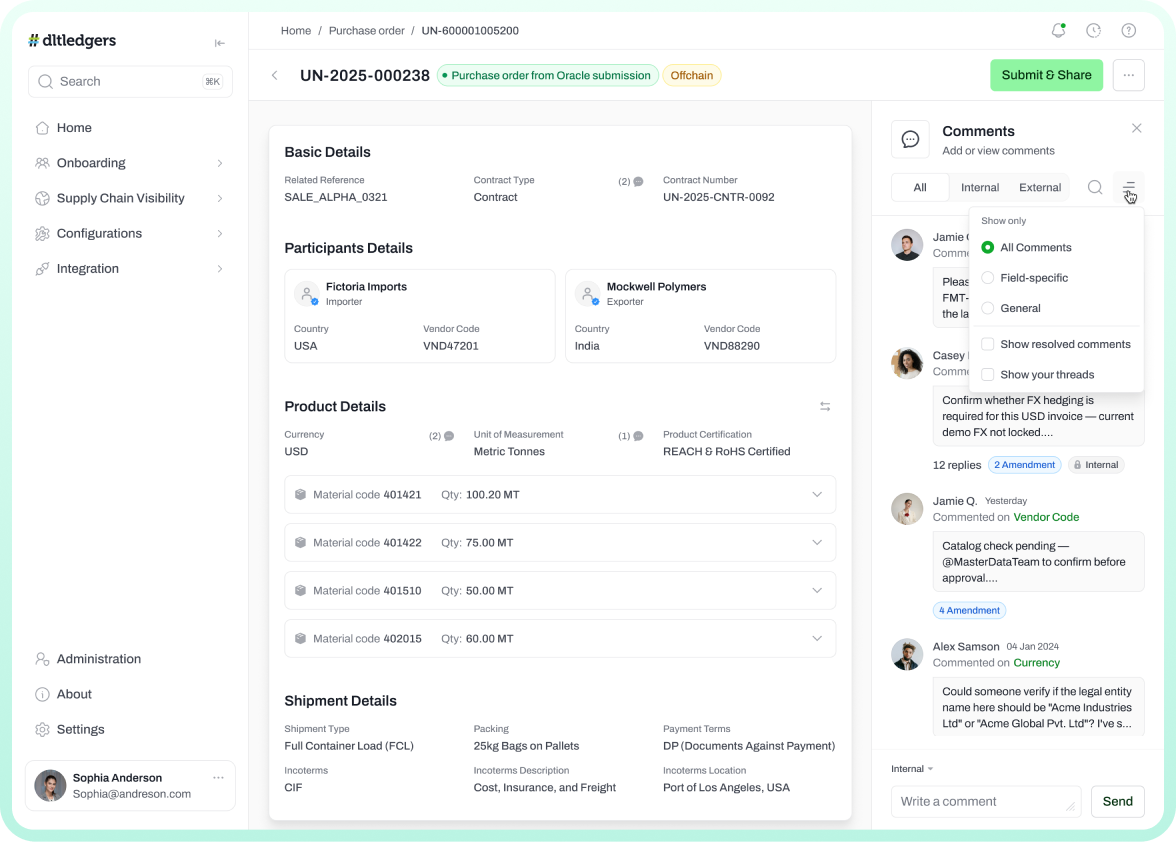The height and width of the screenshot is (842, 1176).
Task: Check the Show your threads option
Action: [x=988, y=375]
